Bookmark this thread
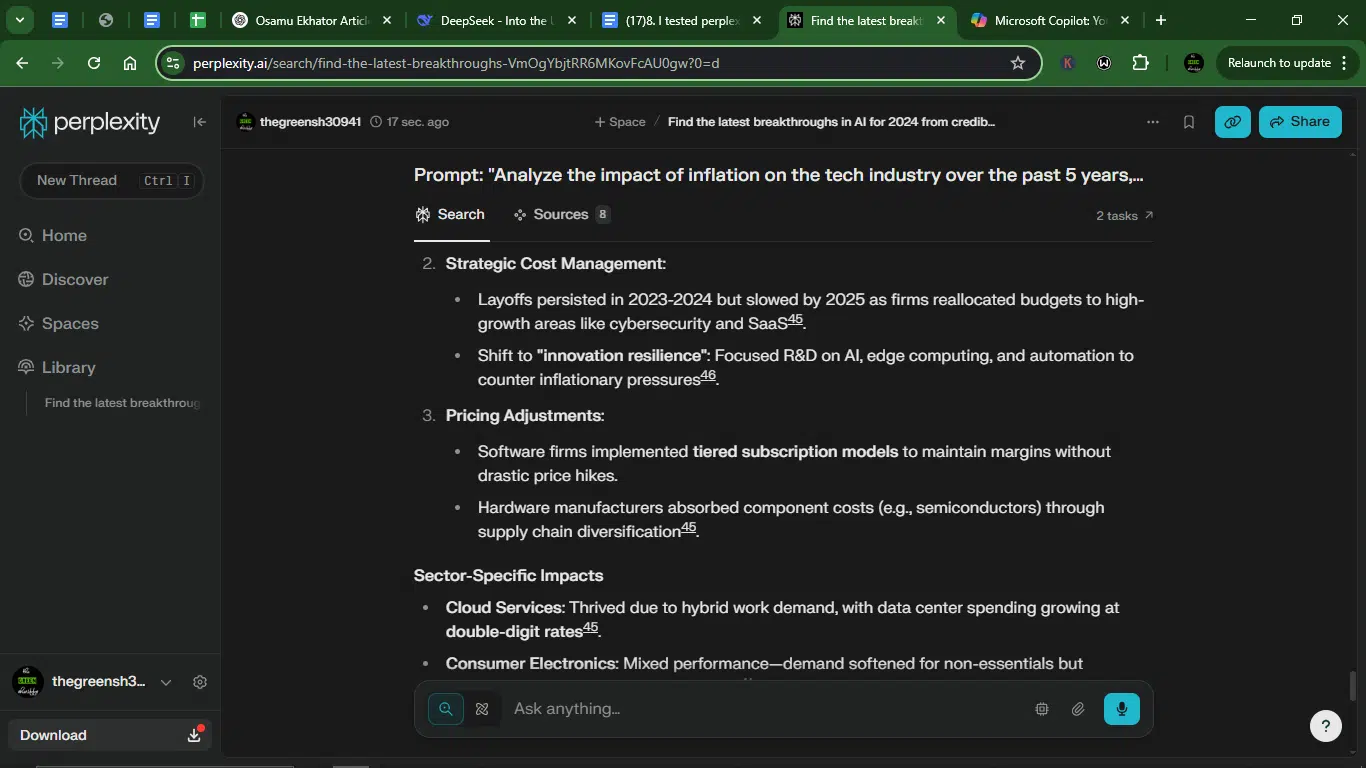The height and width of the screenshot is (768, 1366). (x=1189, y=122)
